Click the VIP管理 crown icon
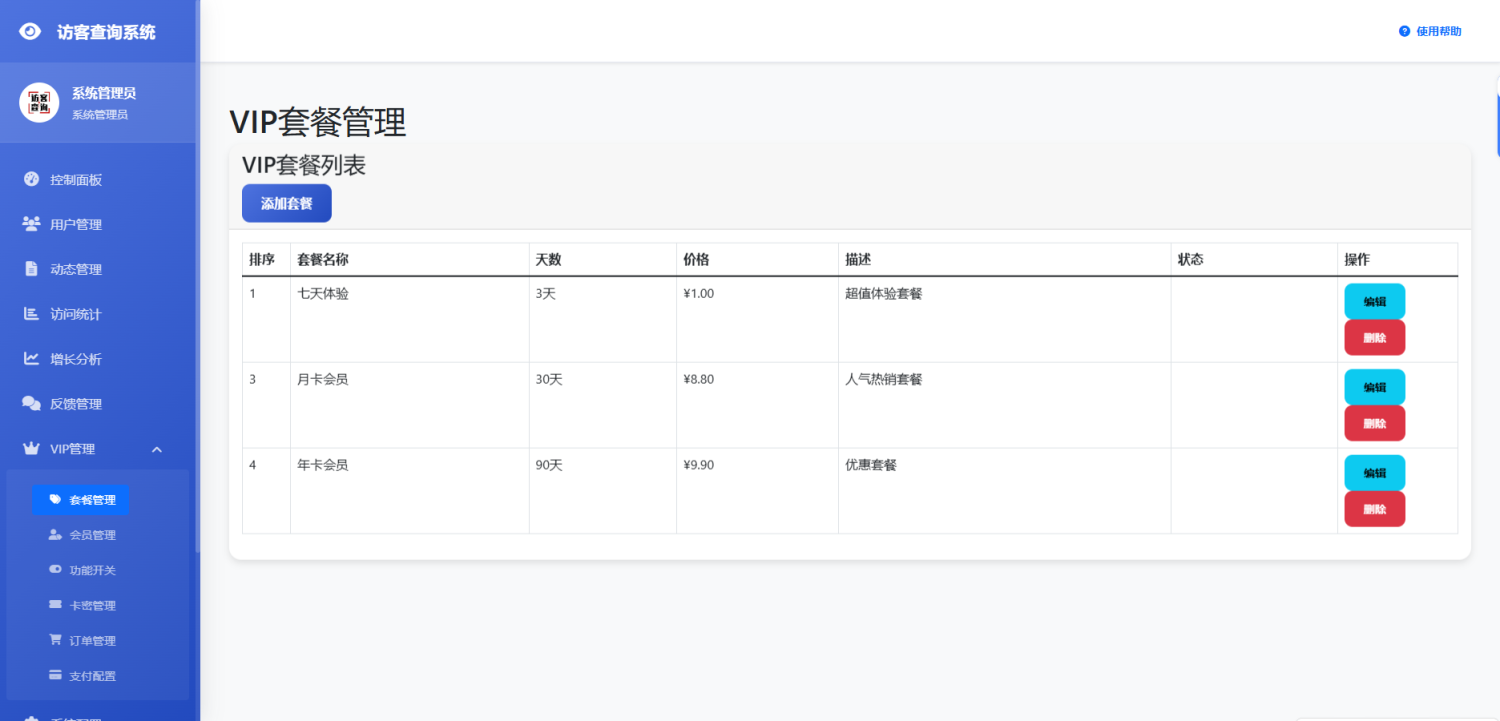This screenshot has width=1500, height=721. pyautogui.click(x=29, y=449)
